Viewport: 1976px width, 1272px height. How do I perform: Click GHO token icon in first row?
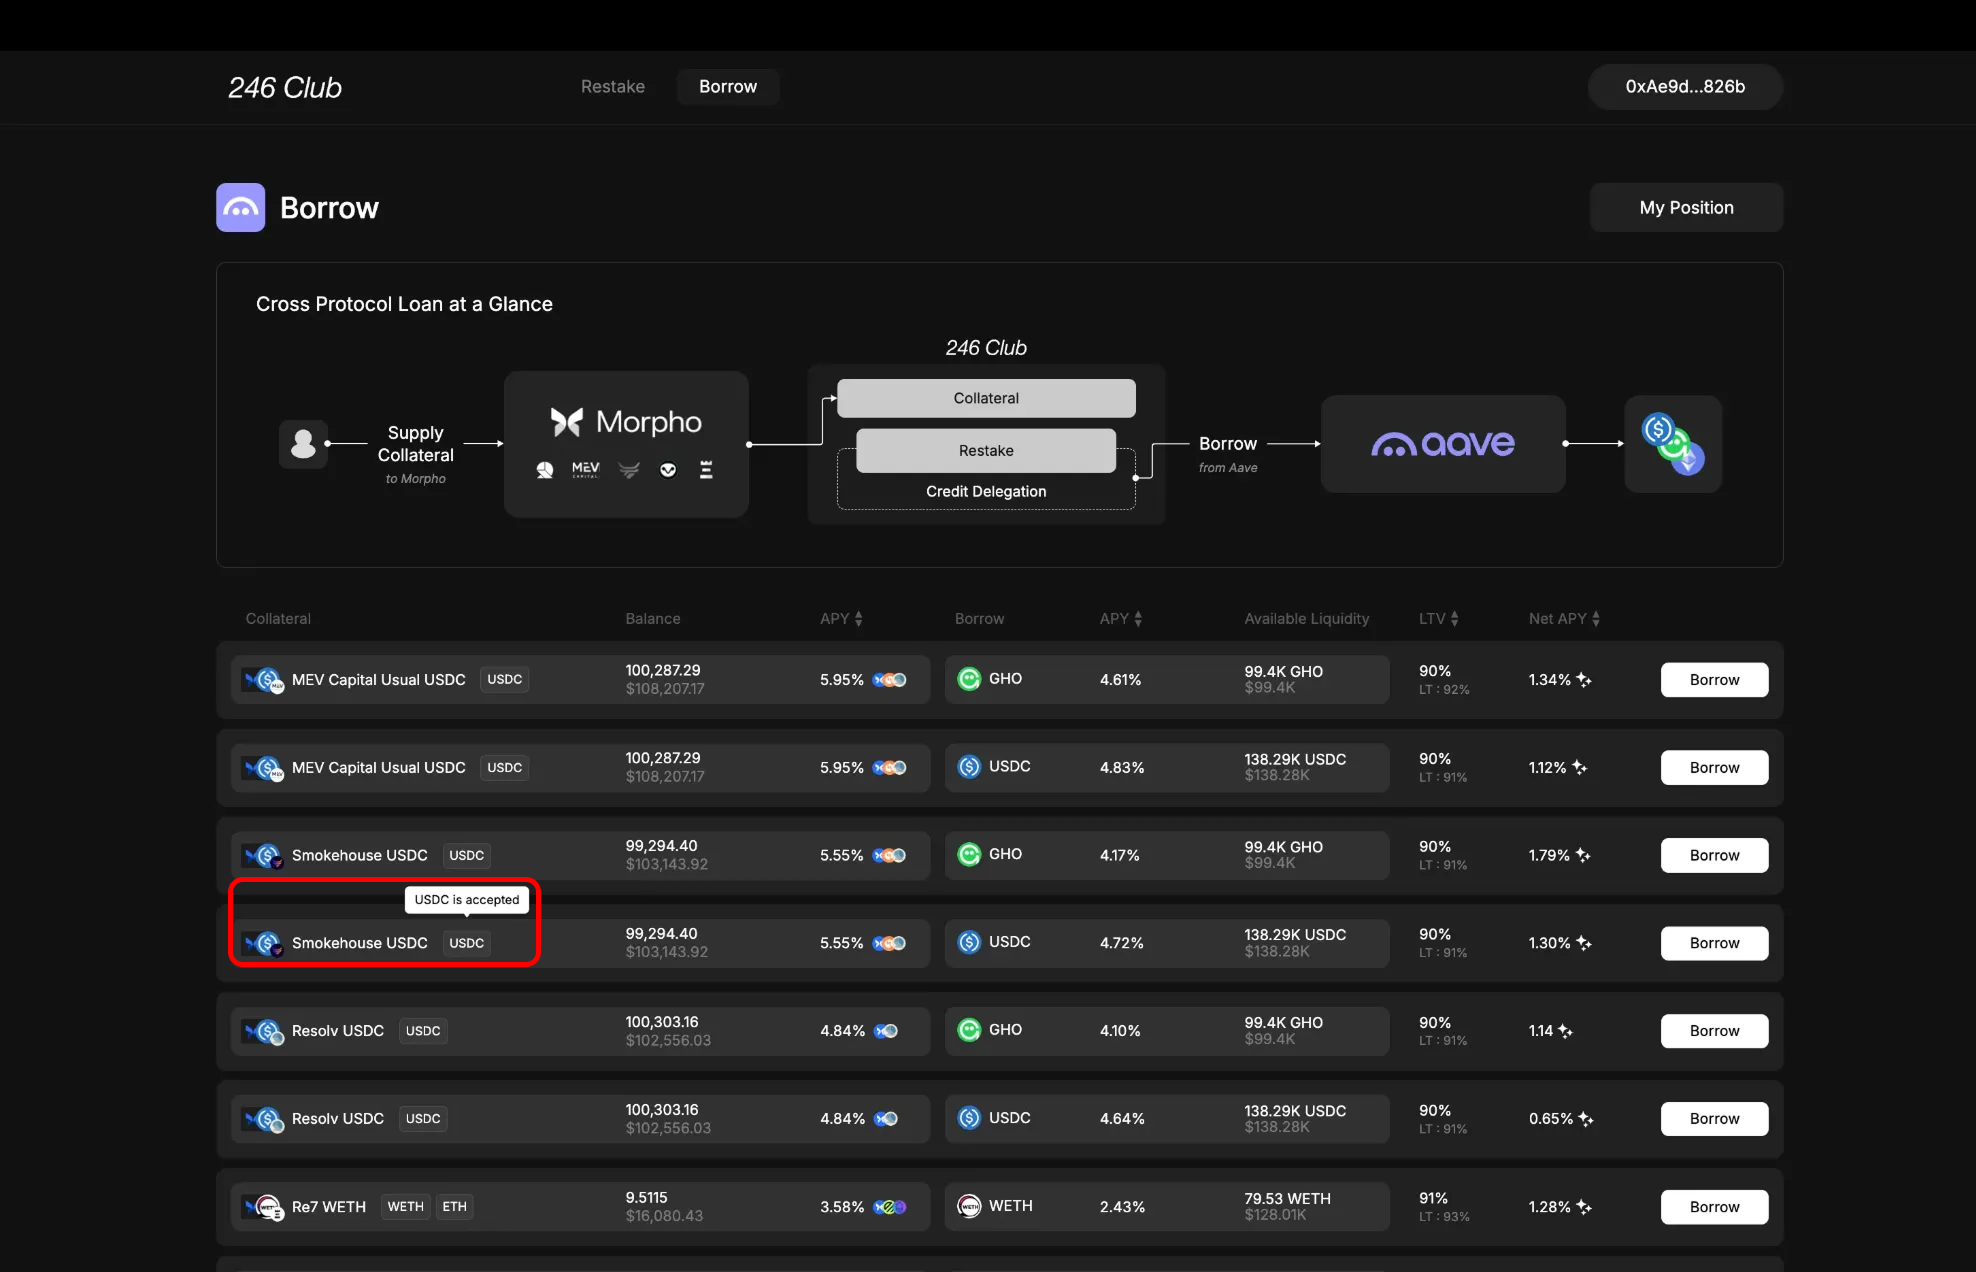click(x=969, y=679)
